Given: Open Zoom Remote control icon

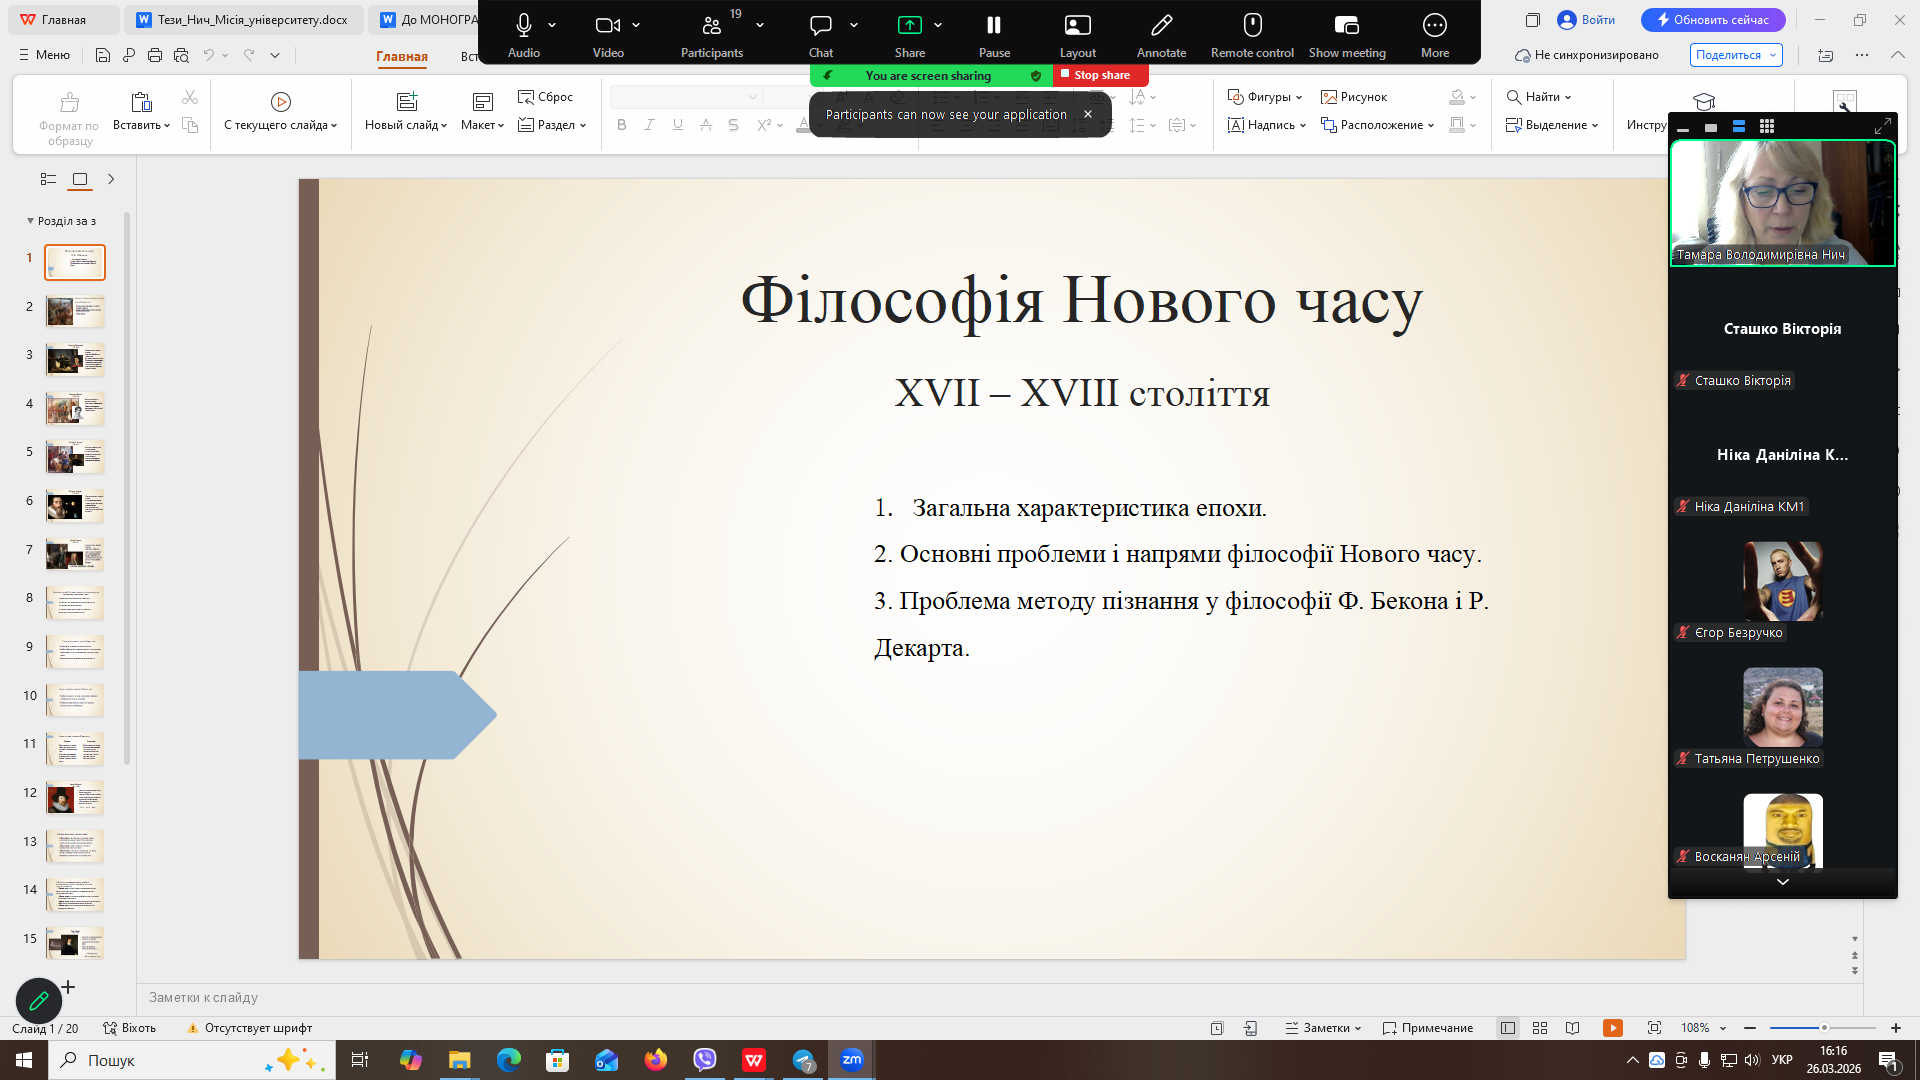Looking at the screenshot, I should [x=1252, y=26].
